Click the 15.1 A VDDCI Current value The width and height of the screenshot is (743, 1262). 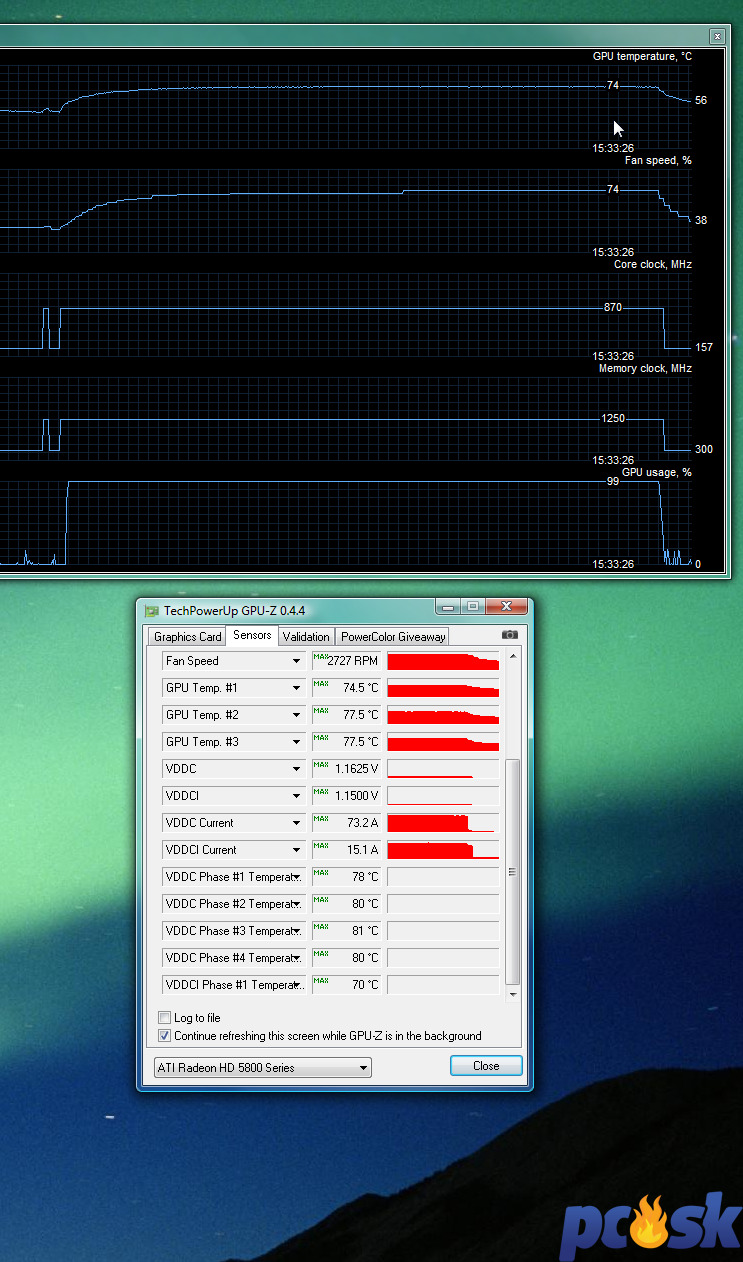pos(364,850)
